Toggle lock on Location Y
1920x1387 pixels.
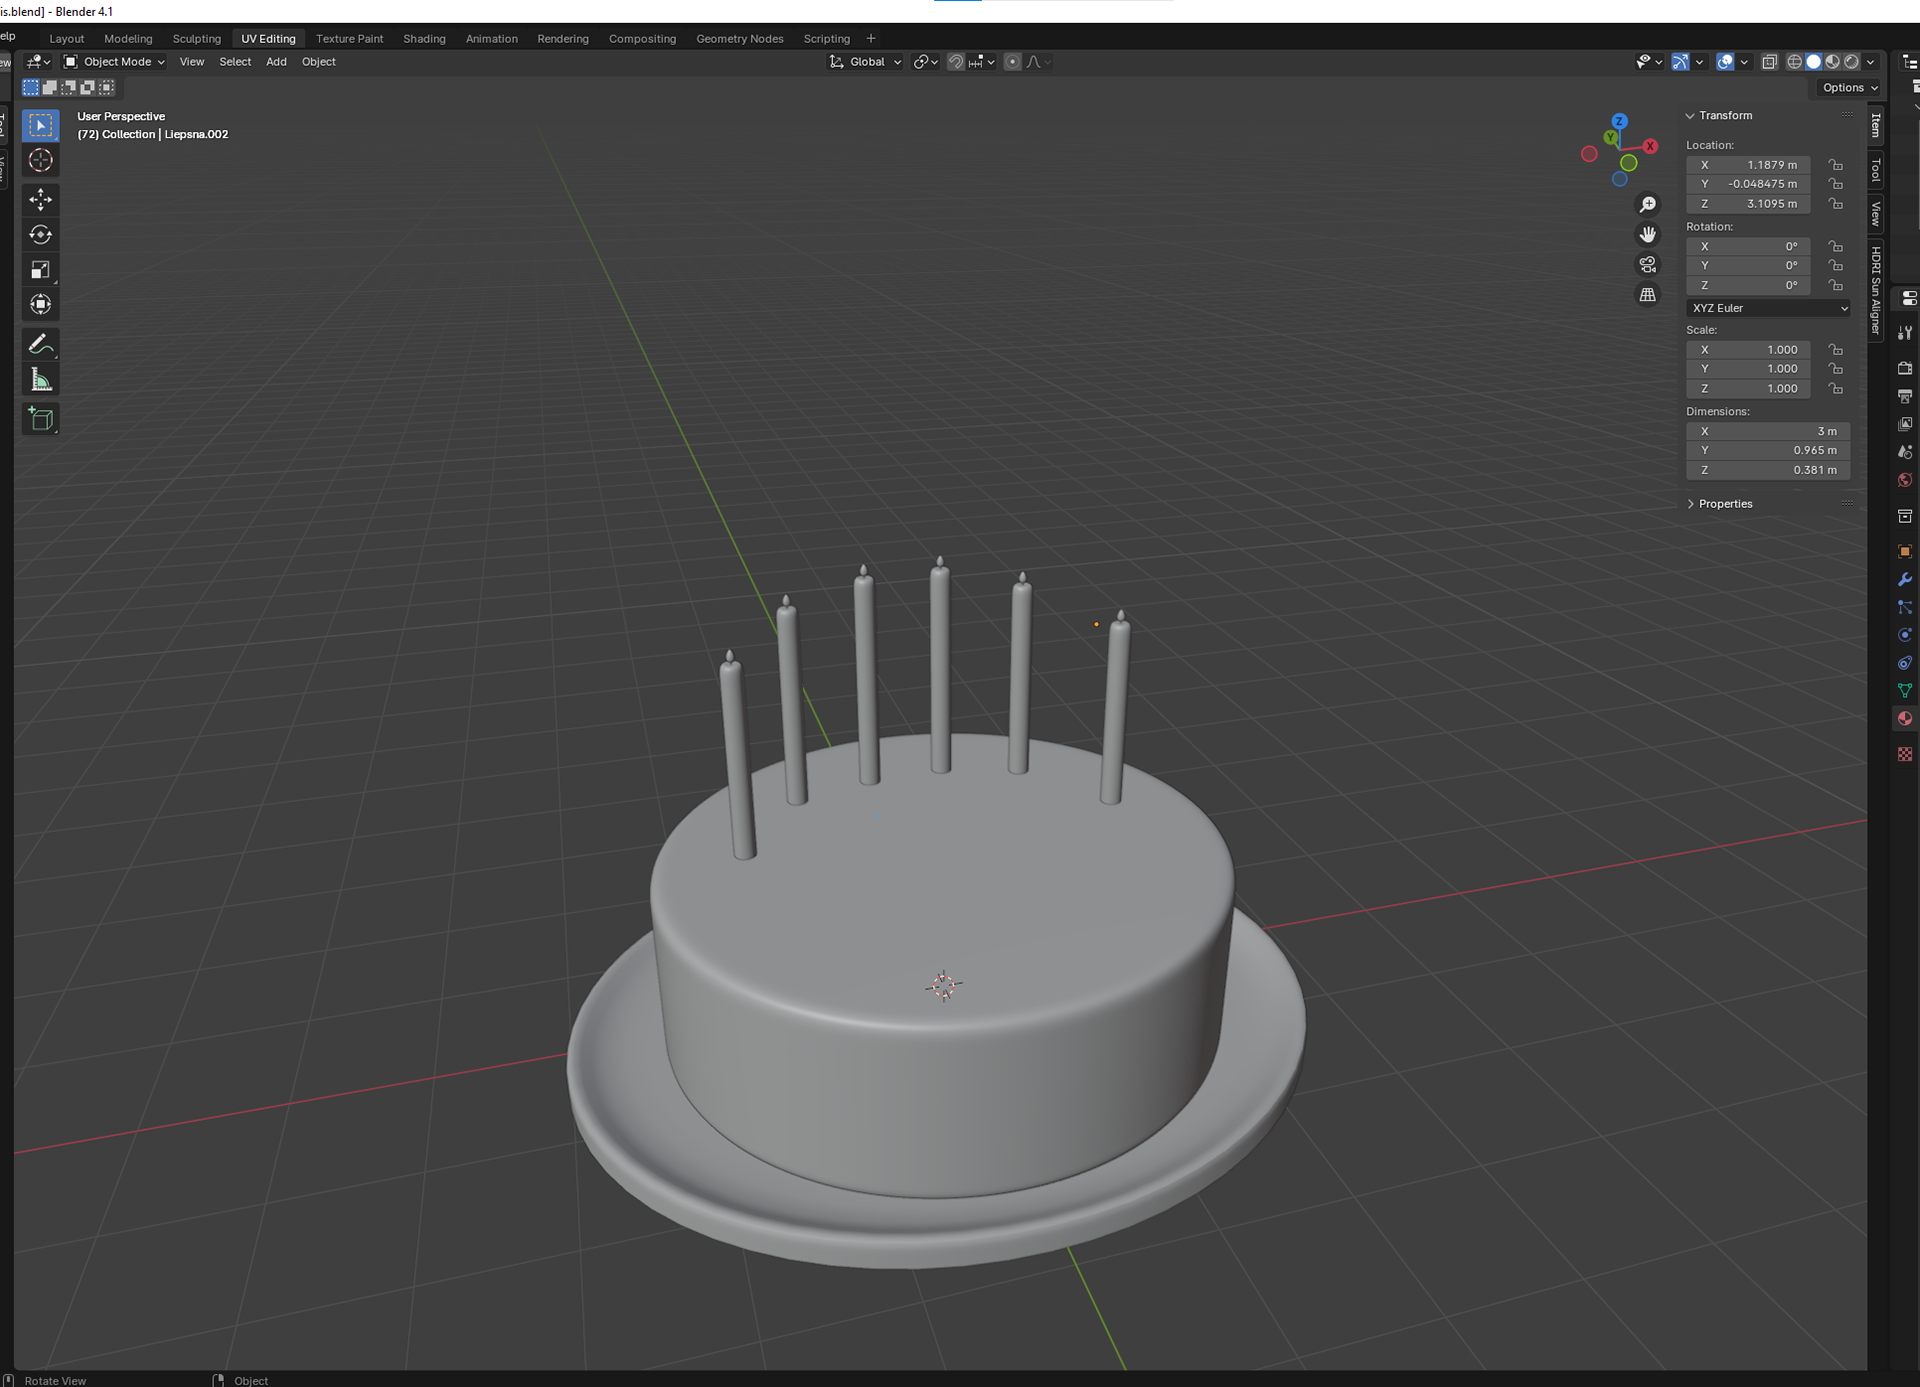(x=1836, y=184)
